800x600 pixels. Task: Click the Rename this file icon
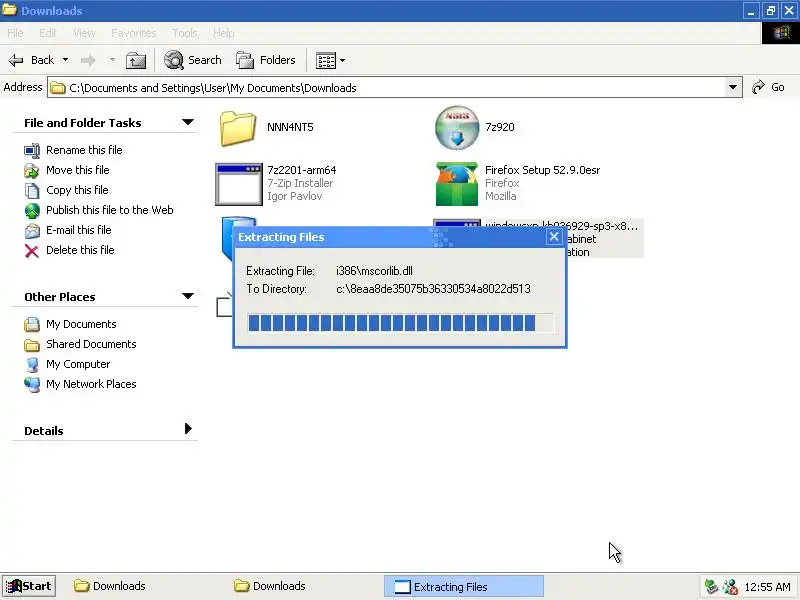click(x=32, y=151)
